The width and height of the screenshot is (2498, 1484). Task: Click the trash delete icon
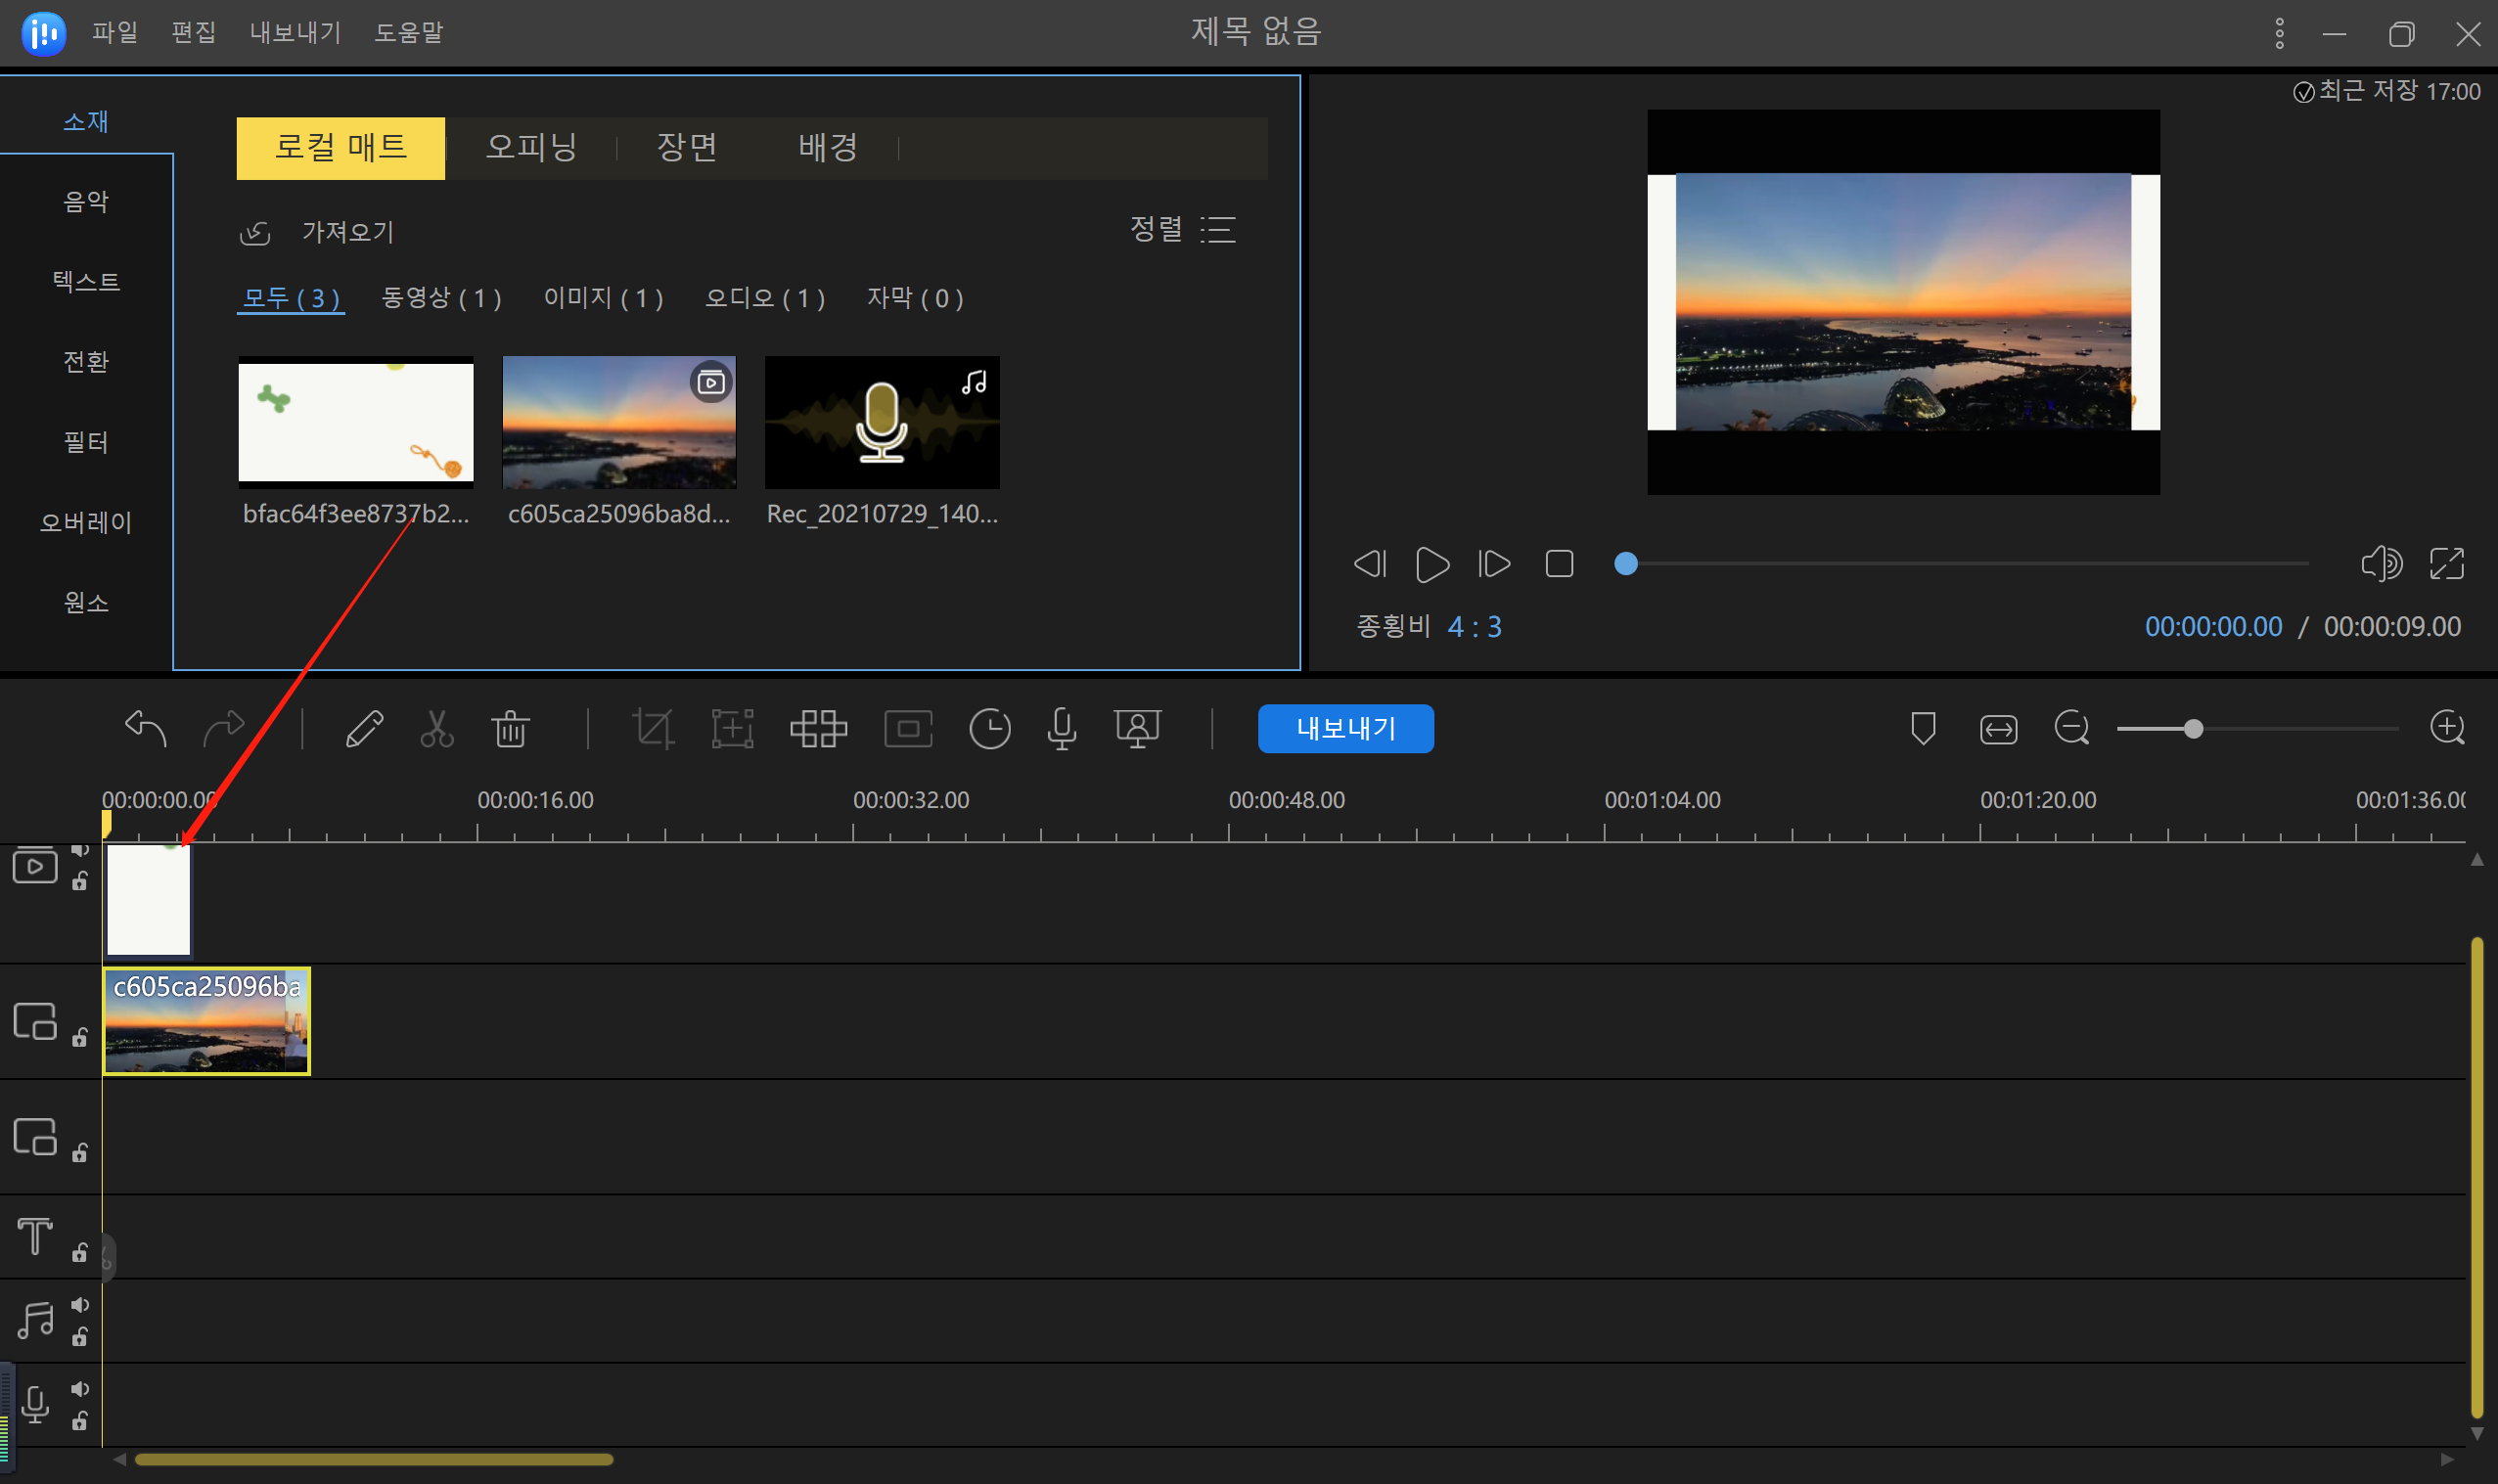(510, 728)
